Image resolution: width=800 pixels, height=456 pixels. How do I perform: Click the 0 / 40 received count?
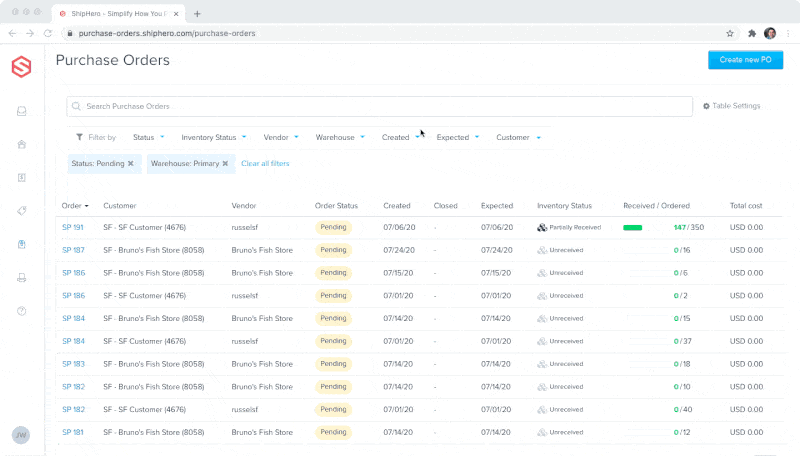[x=683, y=410]
